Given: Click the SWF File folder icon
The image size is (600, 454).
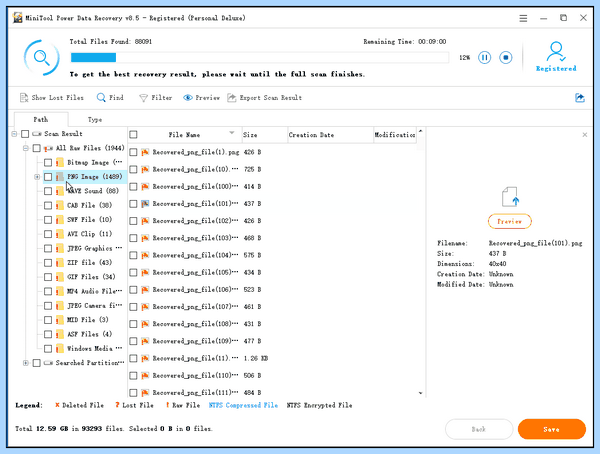Looking at the screenshot, I should [x=60, y=220].
